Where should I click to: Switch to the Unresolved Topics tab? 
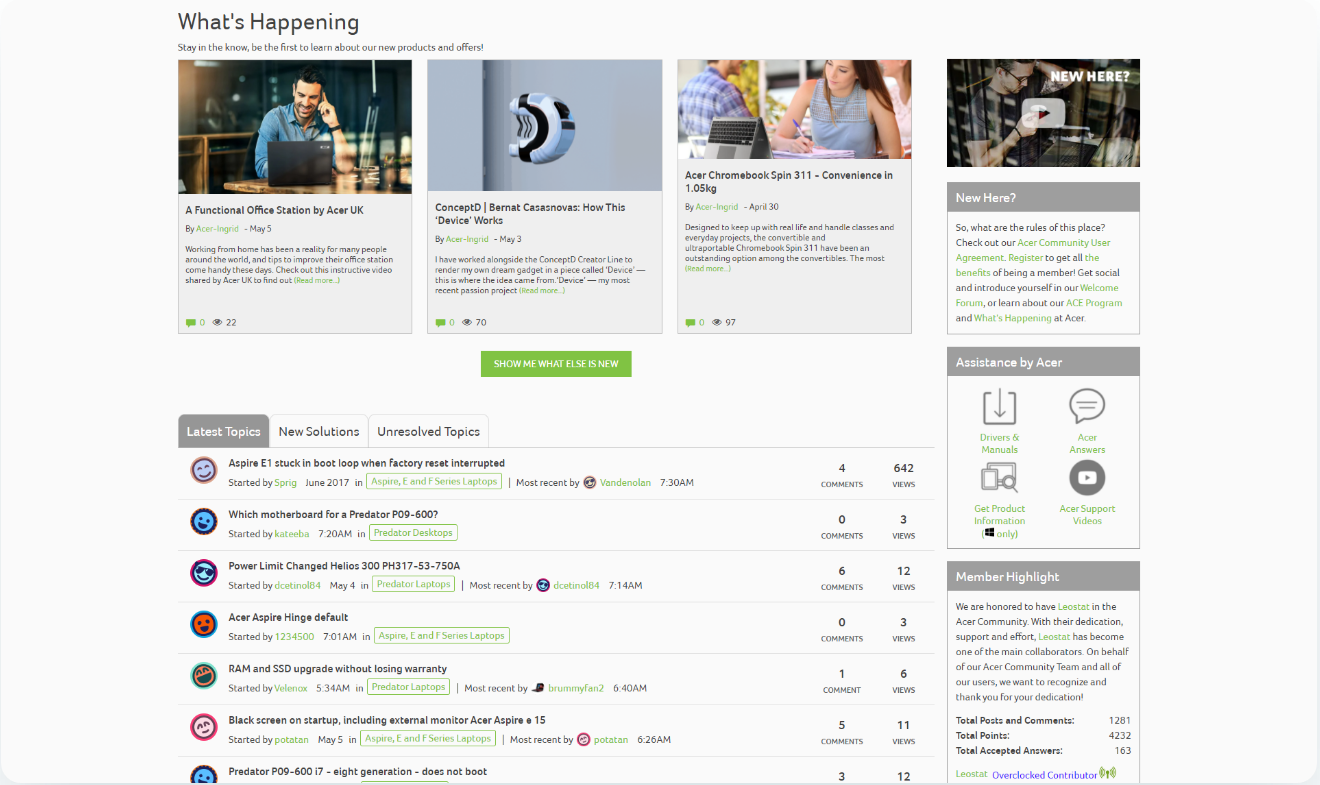[x=429, y=431]
